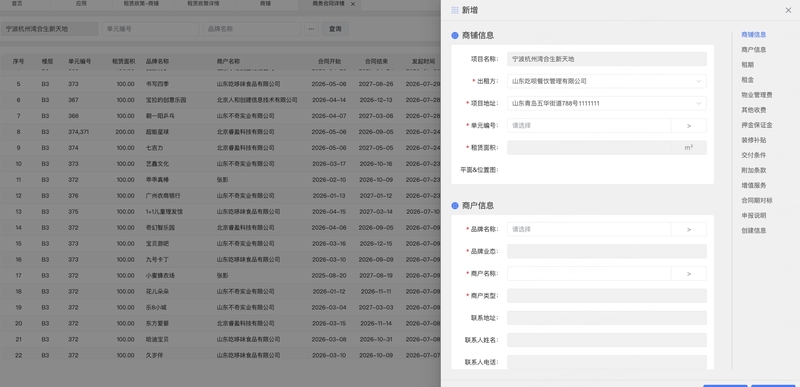Open the 租赁政策详情 tab

click(204, 4)
